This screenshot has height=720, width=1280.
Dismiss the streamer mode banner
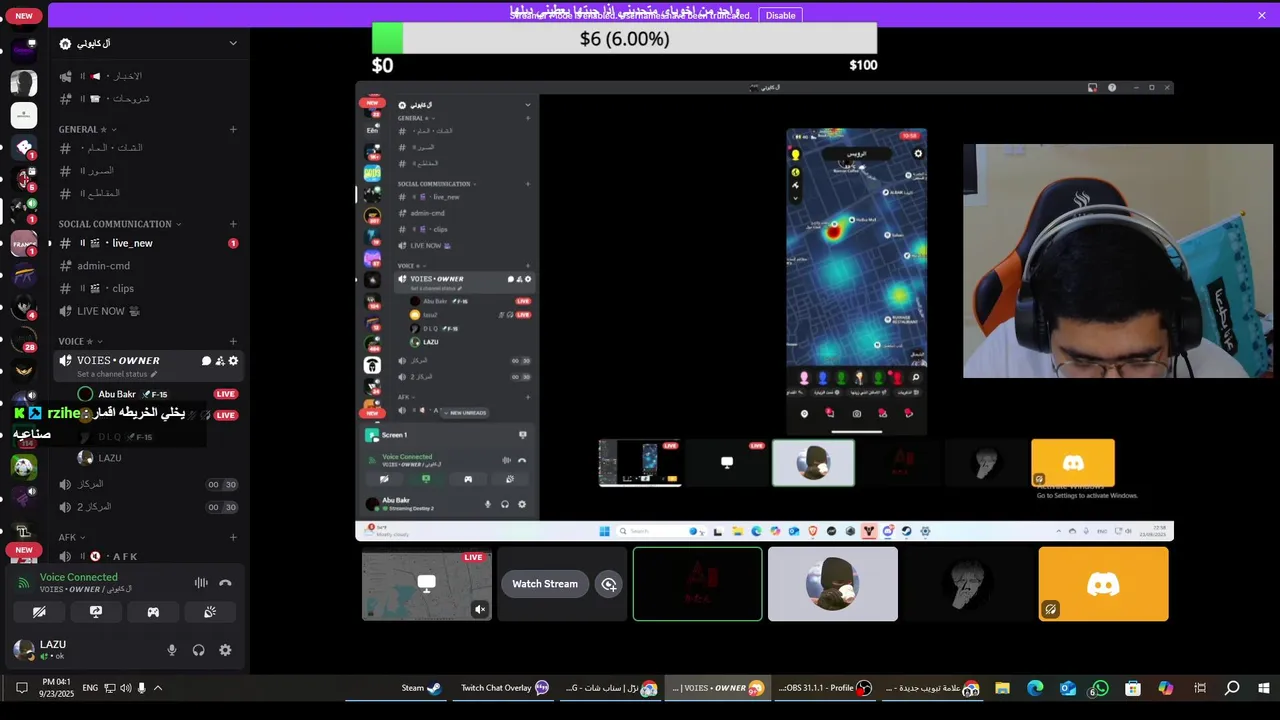pyautogui.click(x=1262, y=15)
